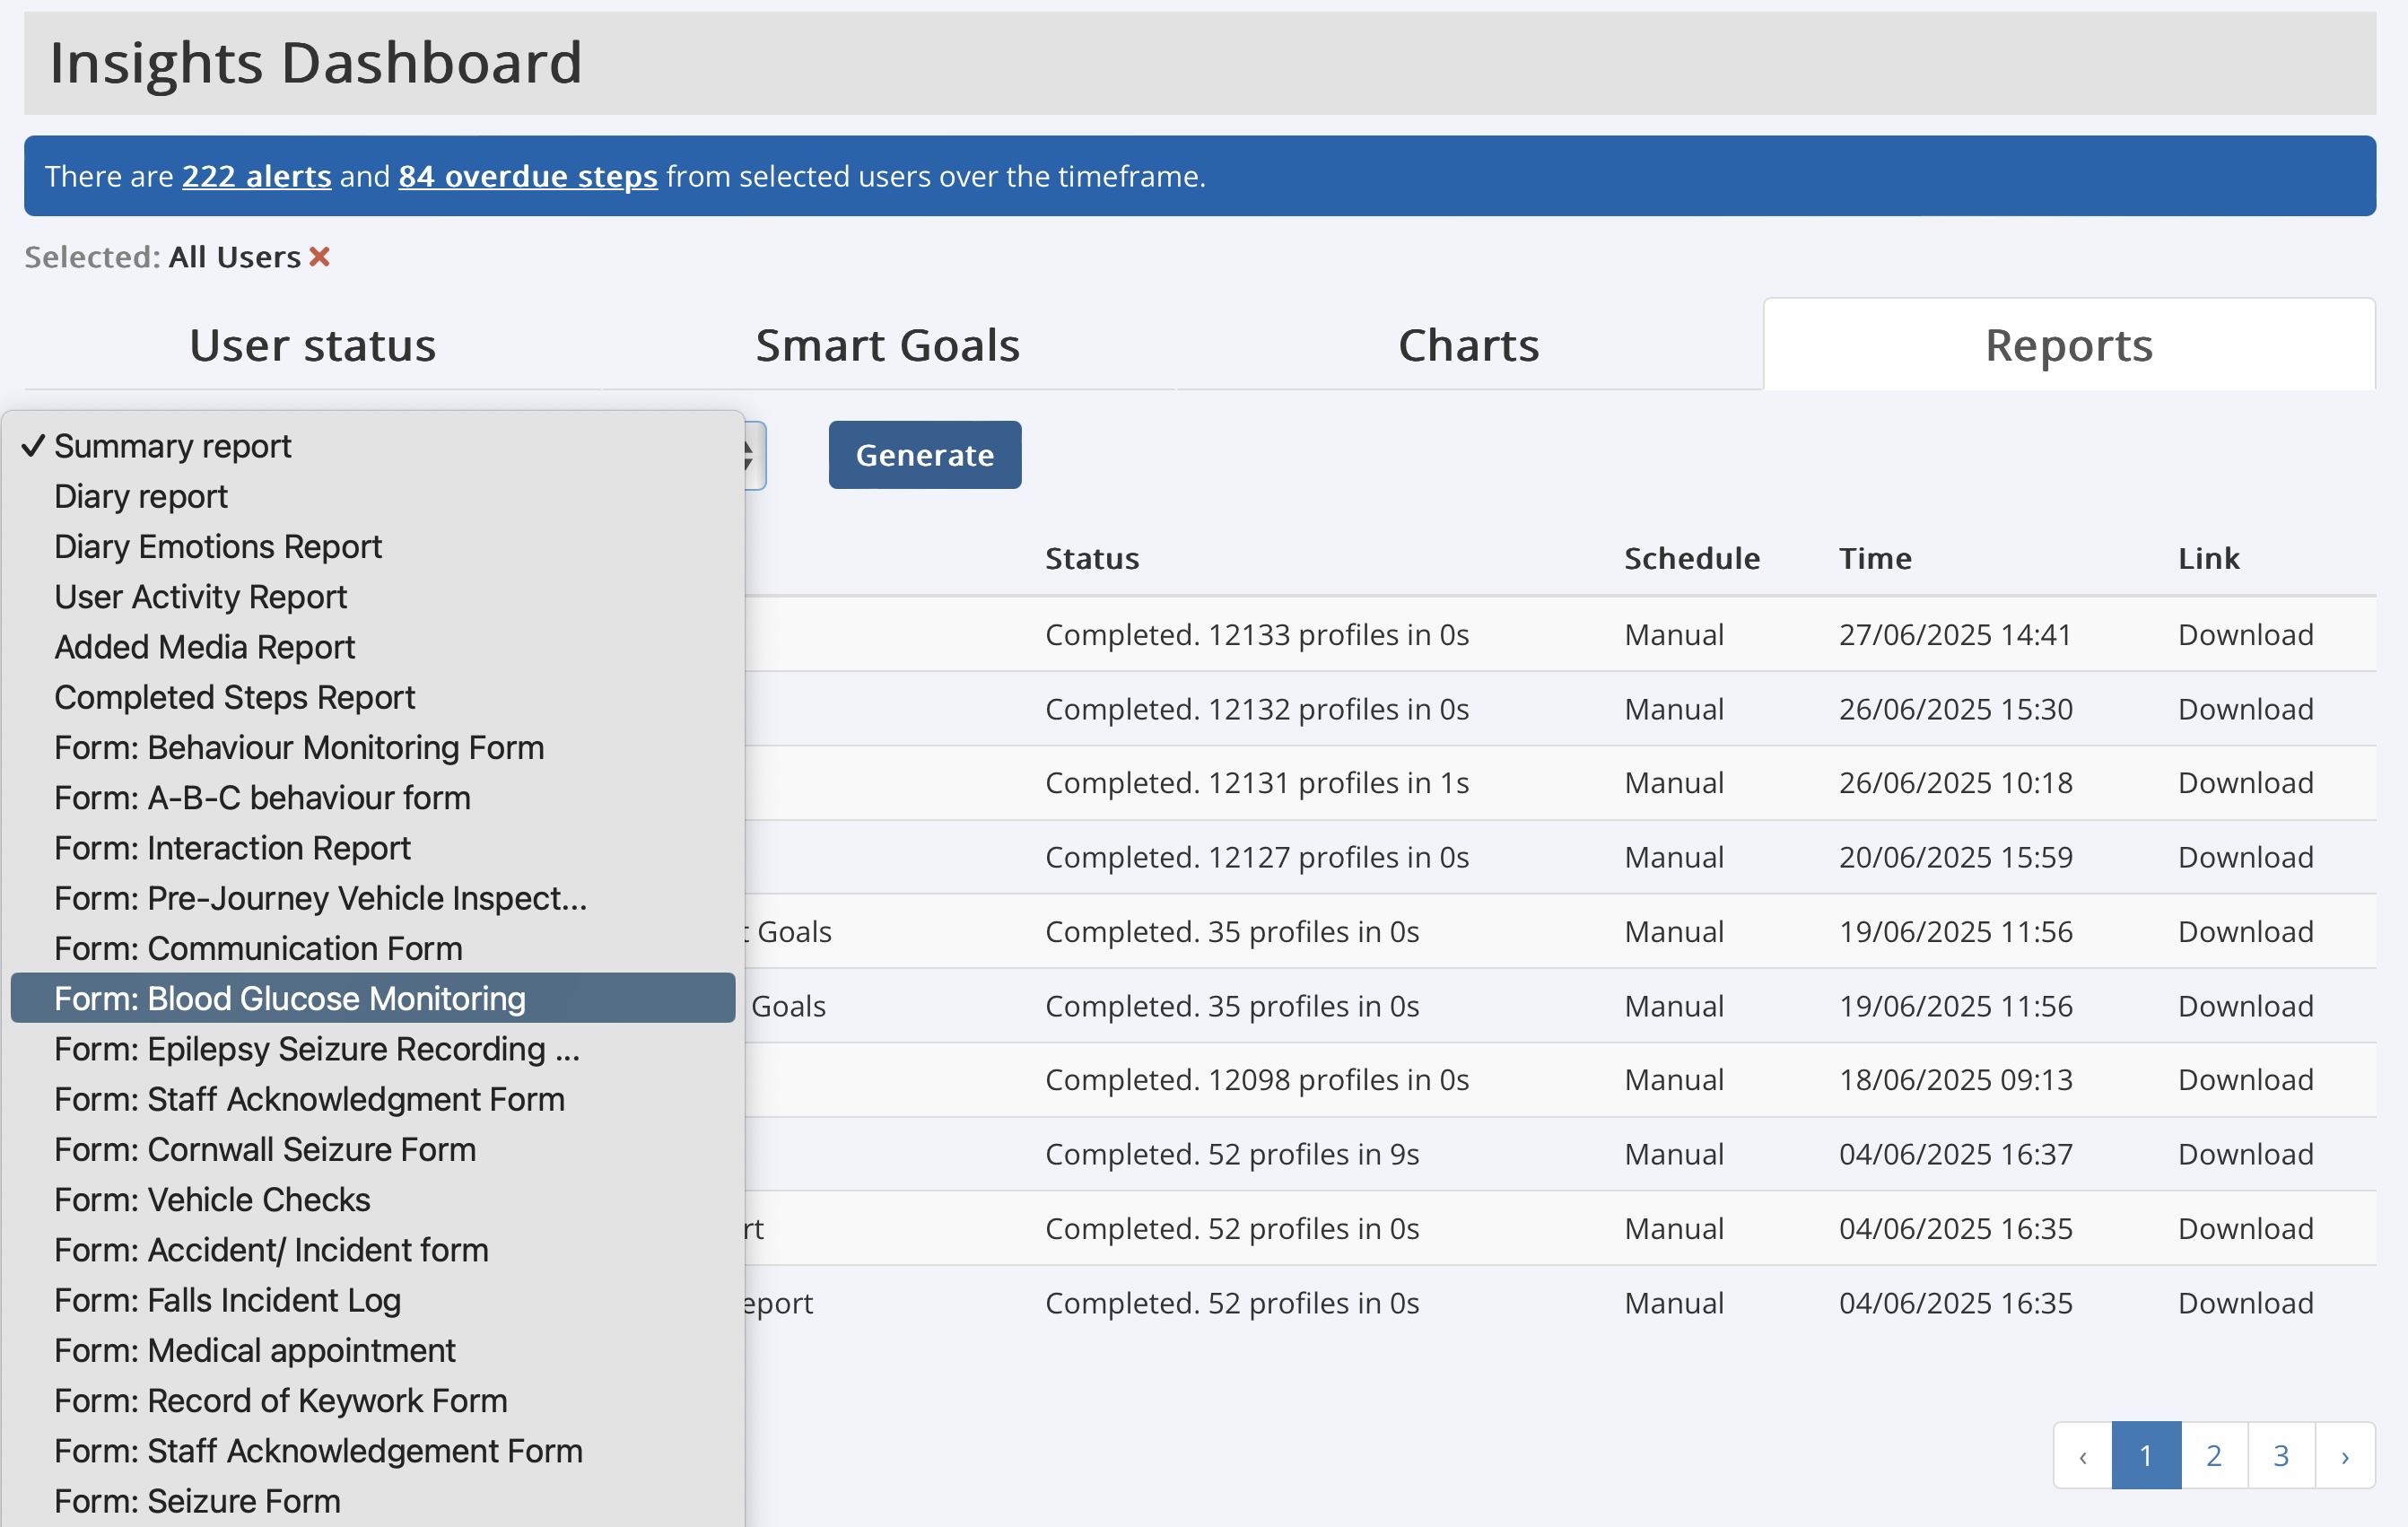Download the 27/06/2025 14:41 report
The width and height of the screenshot is (2408, 1527).
pos(2245,635)
